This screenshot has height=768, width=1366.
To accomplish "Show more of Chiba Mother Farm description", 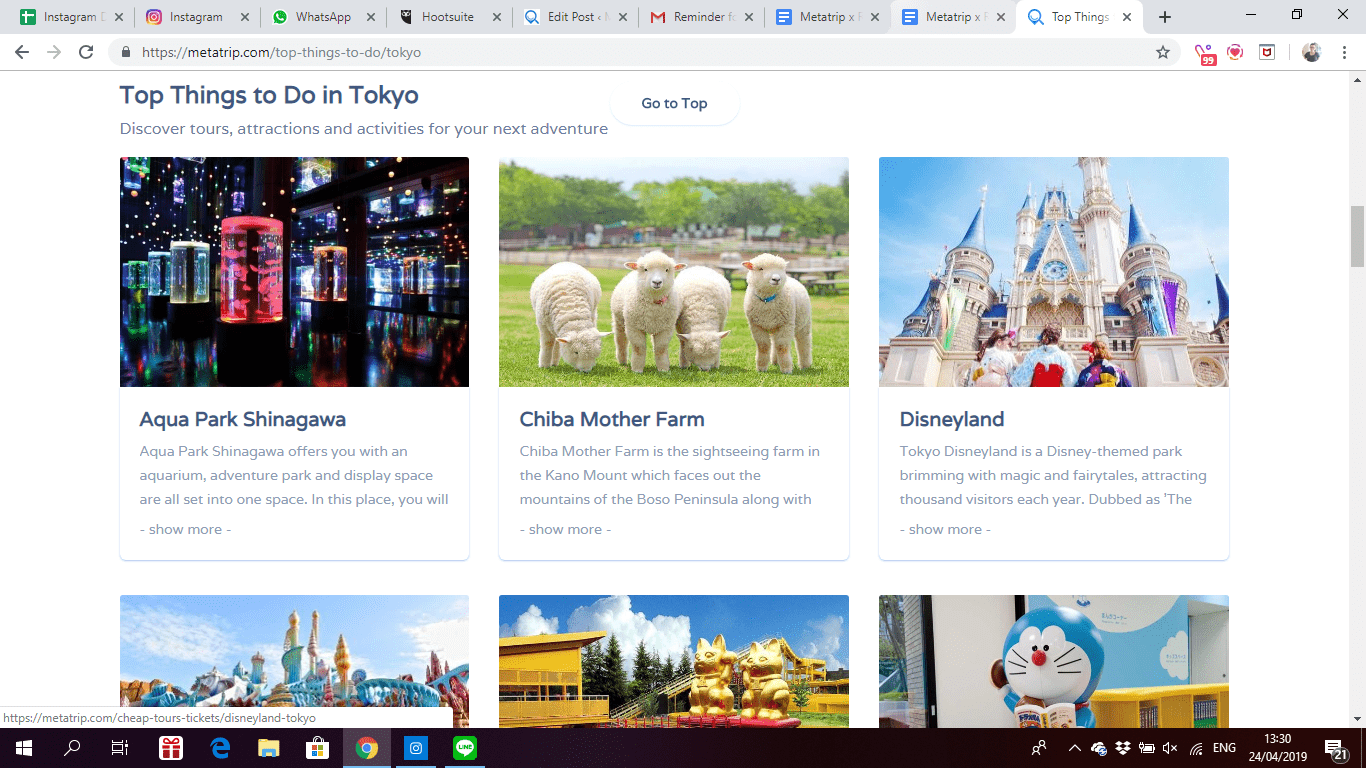I will (565, 529).
